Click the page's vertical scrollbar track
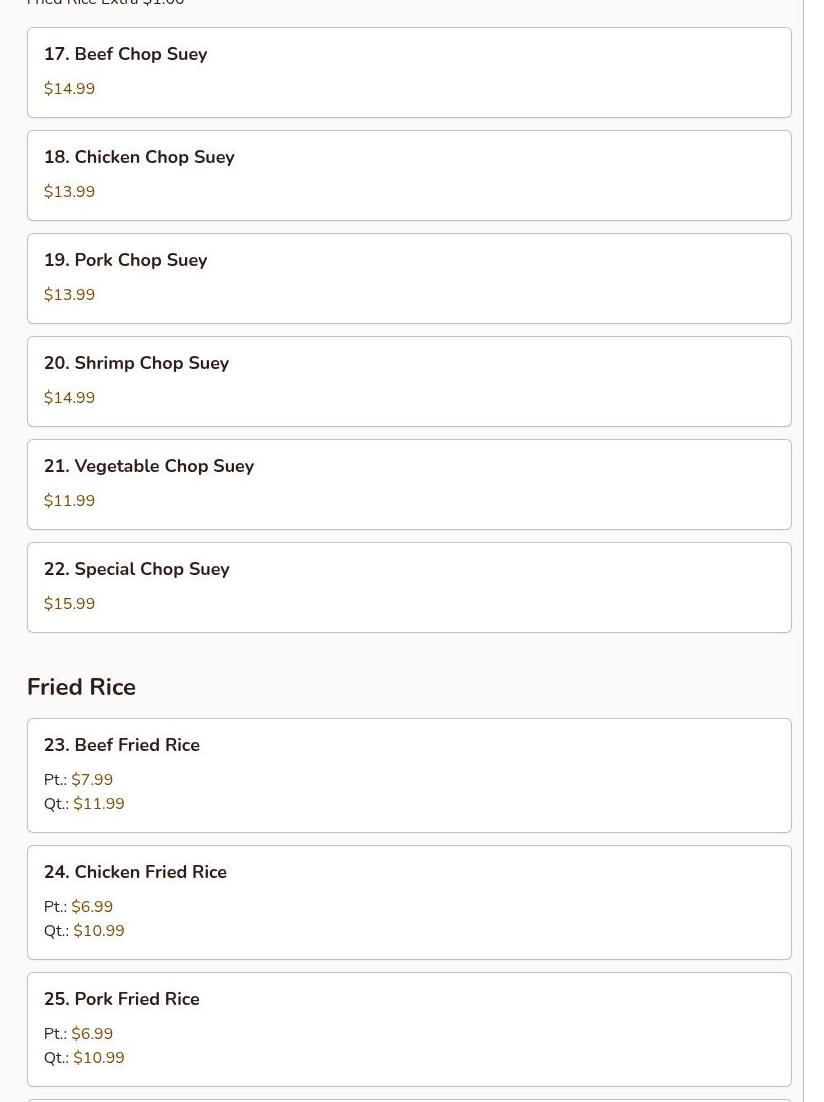The height and width of the screenshot is (1102, 824). (x=813, y=551)
